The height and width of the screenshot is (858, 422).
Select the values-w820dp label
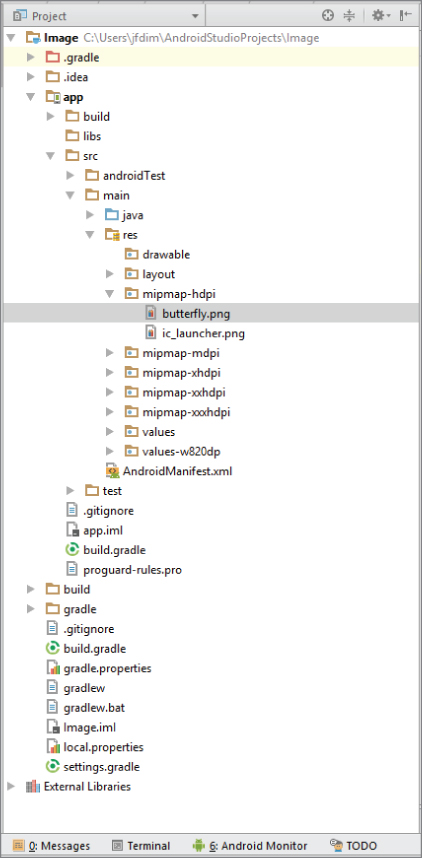(x=181, y=451)
